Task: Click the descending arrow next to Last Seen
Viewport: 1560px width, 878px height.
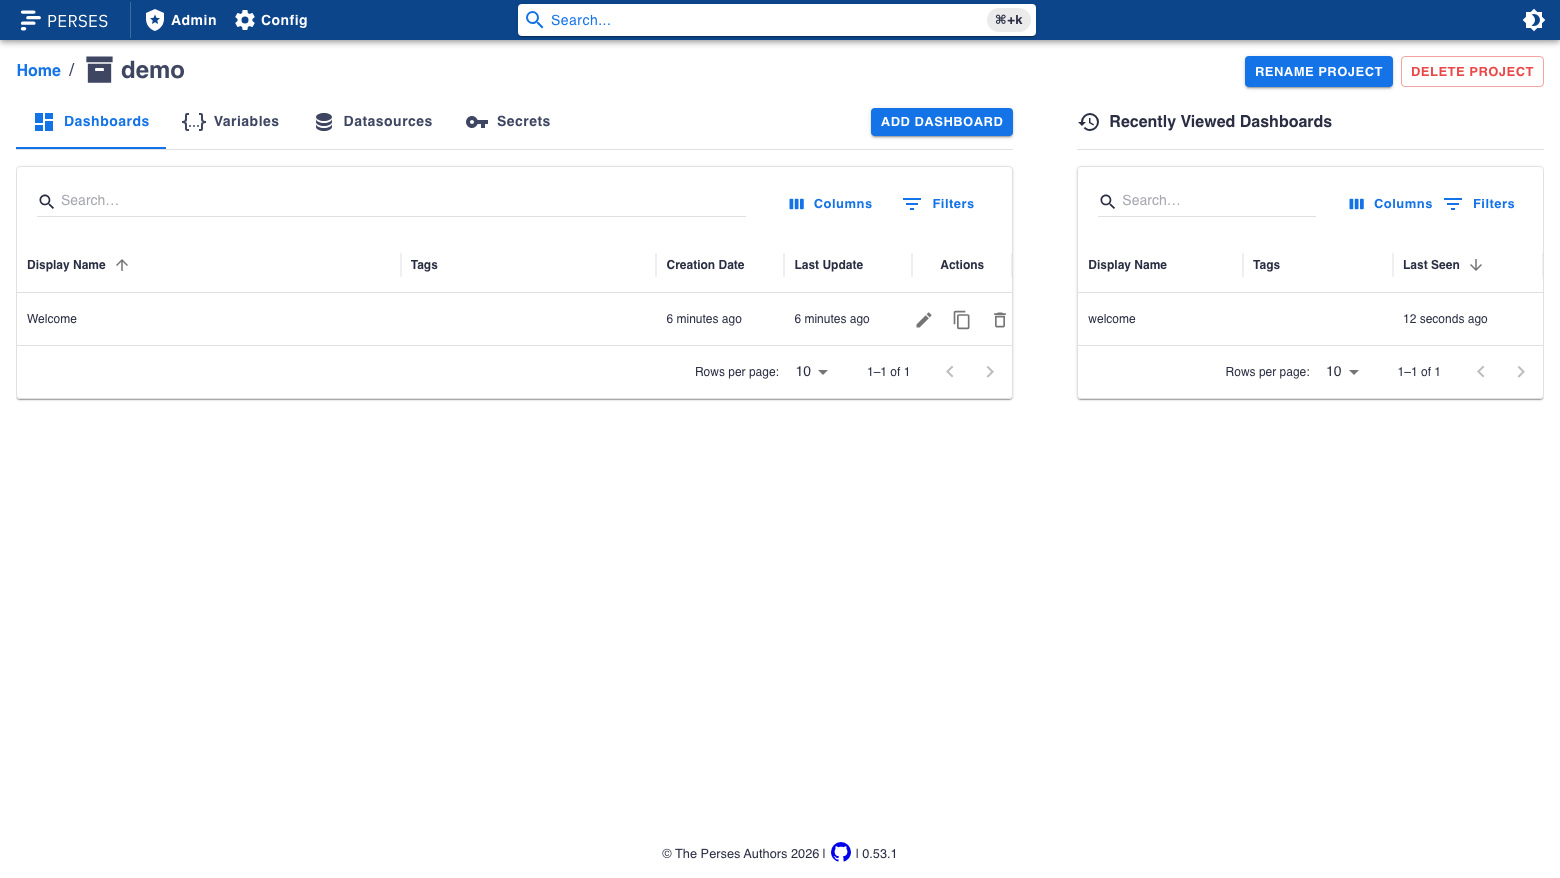Action: click(x=1476, y=265)
